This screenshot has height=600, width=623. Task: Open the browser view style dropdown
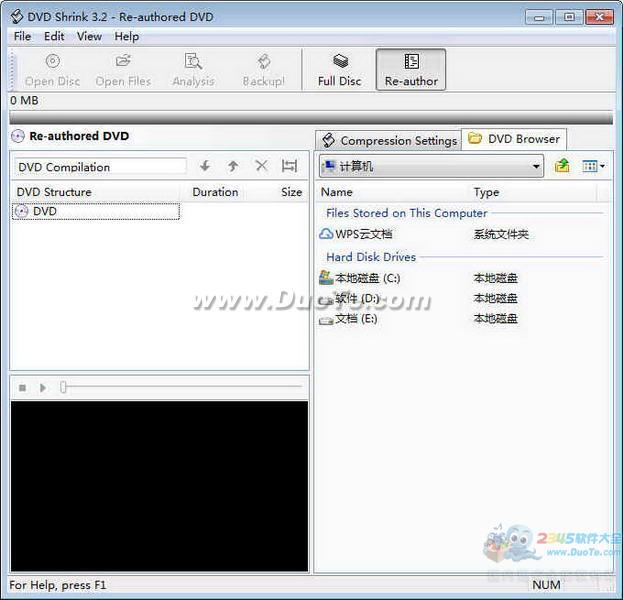593,166
